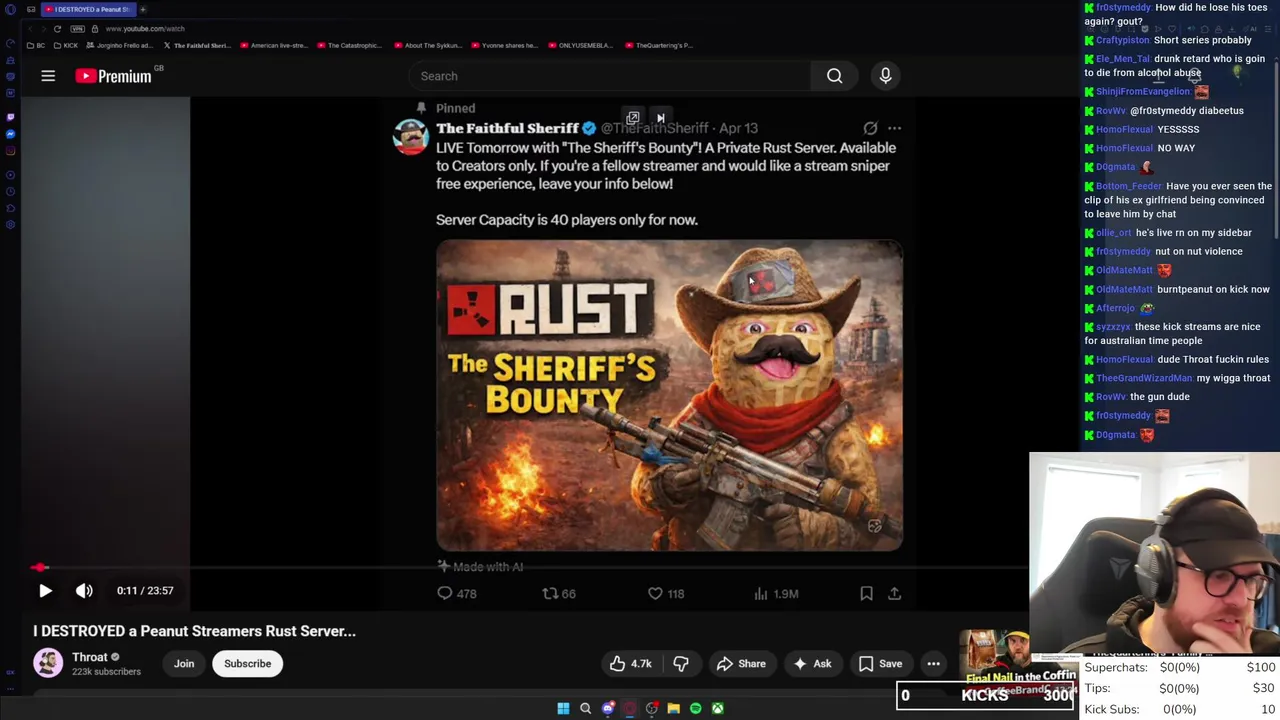Open more actions ellipsis below video

pyautogui.click(x=933, y=664)
